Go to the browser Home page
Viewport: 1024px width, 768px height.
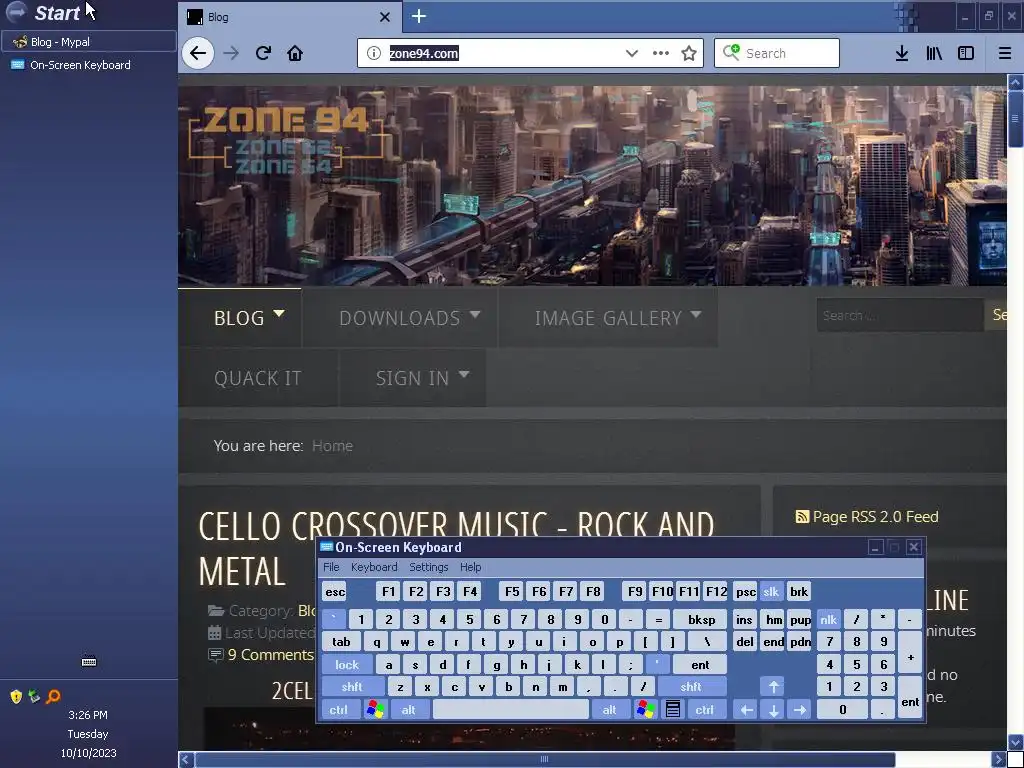(295, 54)
